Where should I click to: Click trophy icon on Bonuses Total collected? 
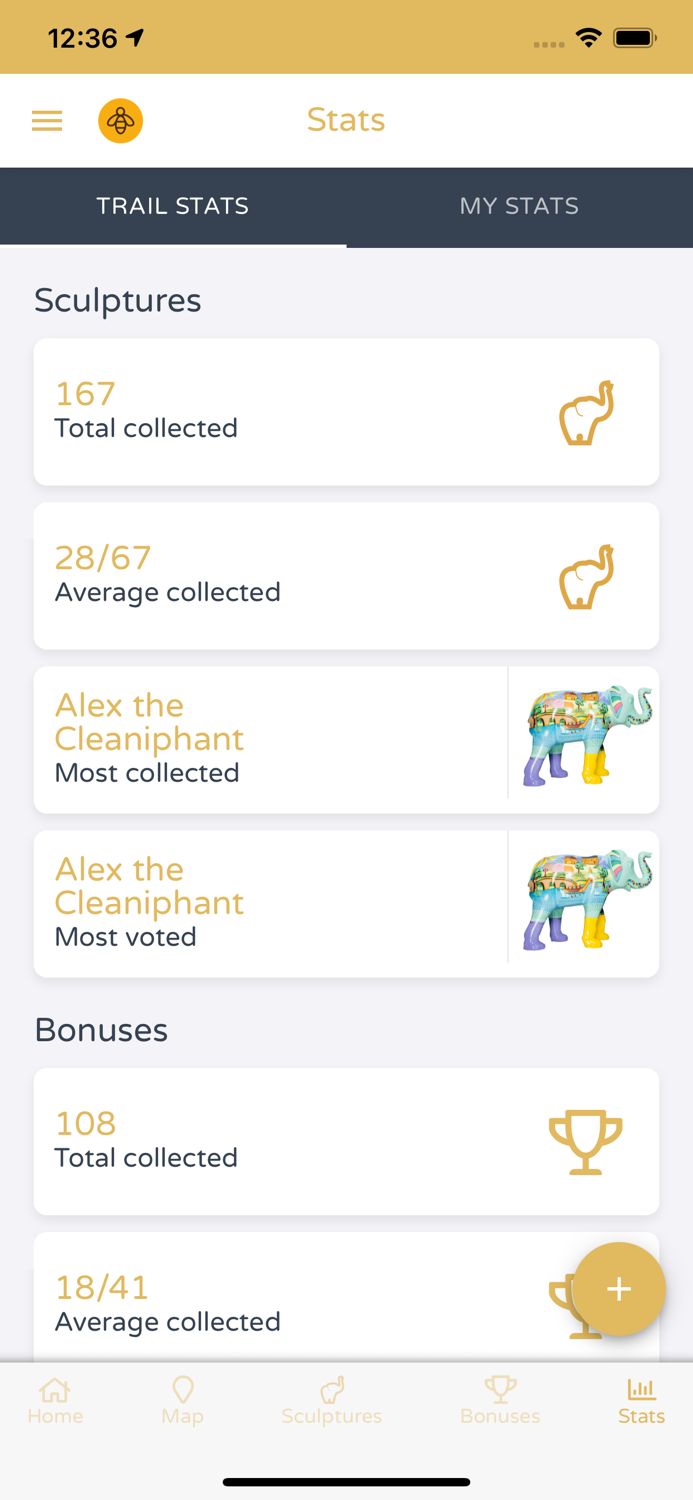(x=585, y=1141)
